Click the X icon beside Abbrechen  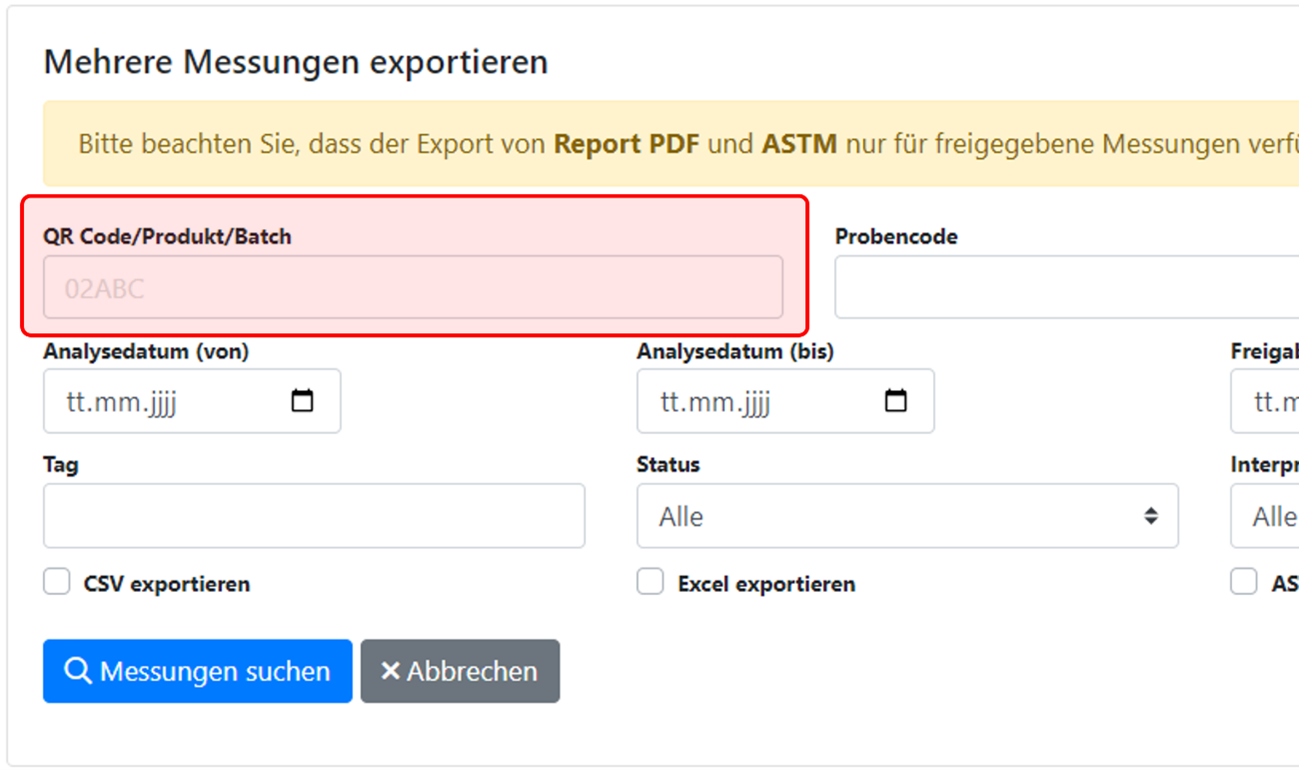390,671
